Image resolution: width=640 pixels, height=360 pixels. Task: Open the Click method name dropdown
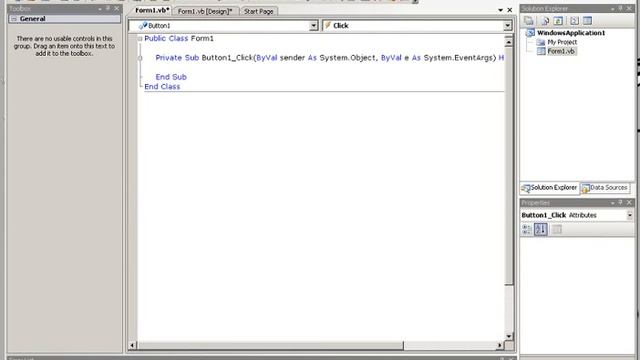pos(507,26)
